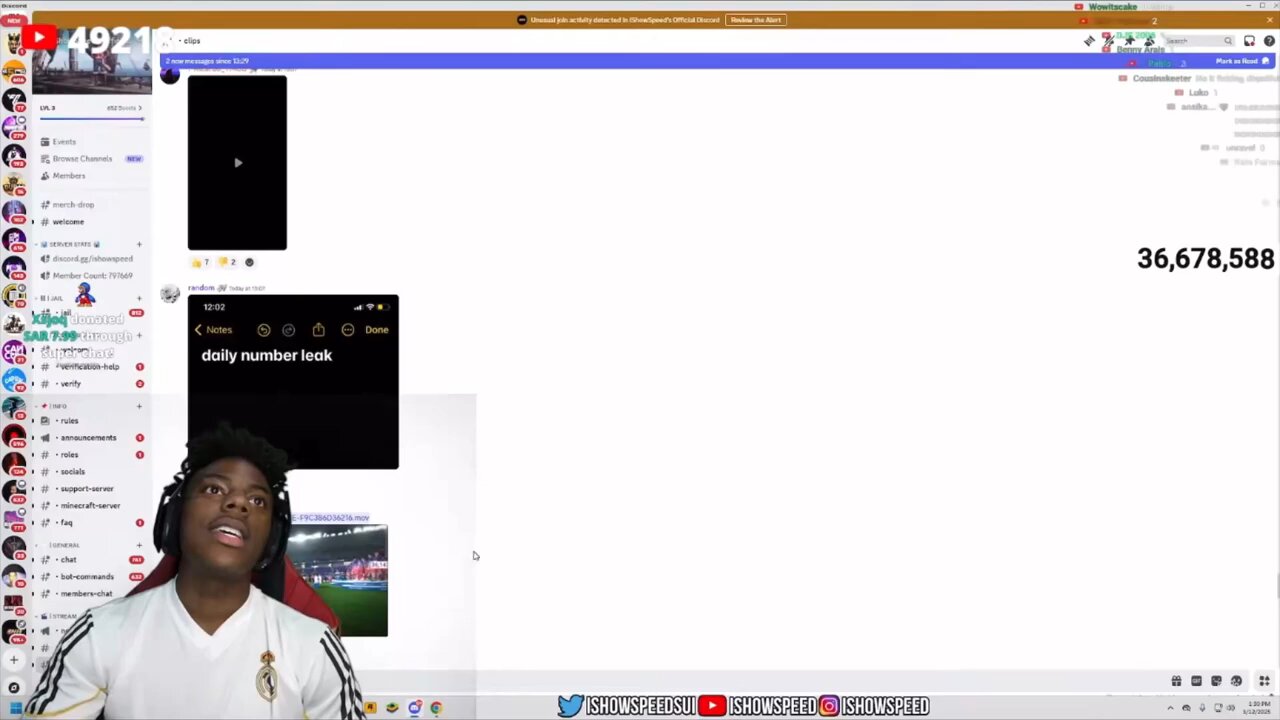Open the daily number leak image
This screenshot has height=720, width=1280.
[x=293, y=381]
